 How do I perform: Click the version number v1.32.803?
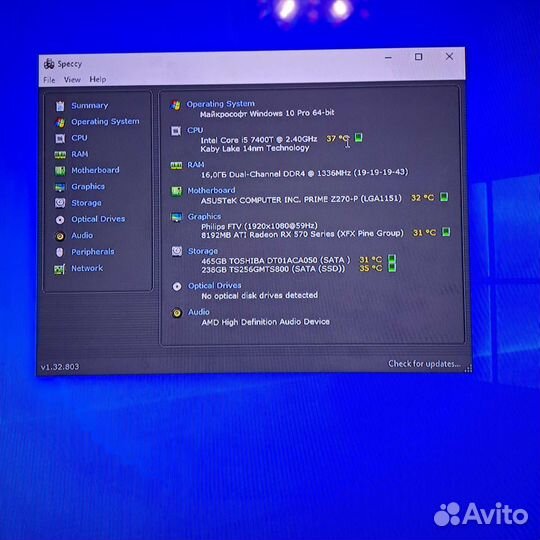[x=60, y=367]
